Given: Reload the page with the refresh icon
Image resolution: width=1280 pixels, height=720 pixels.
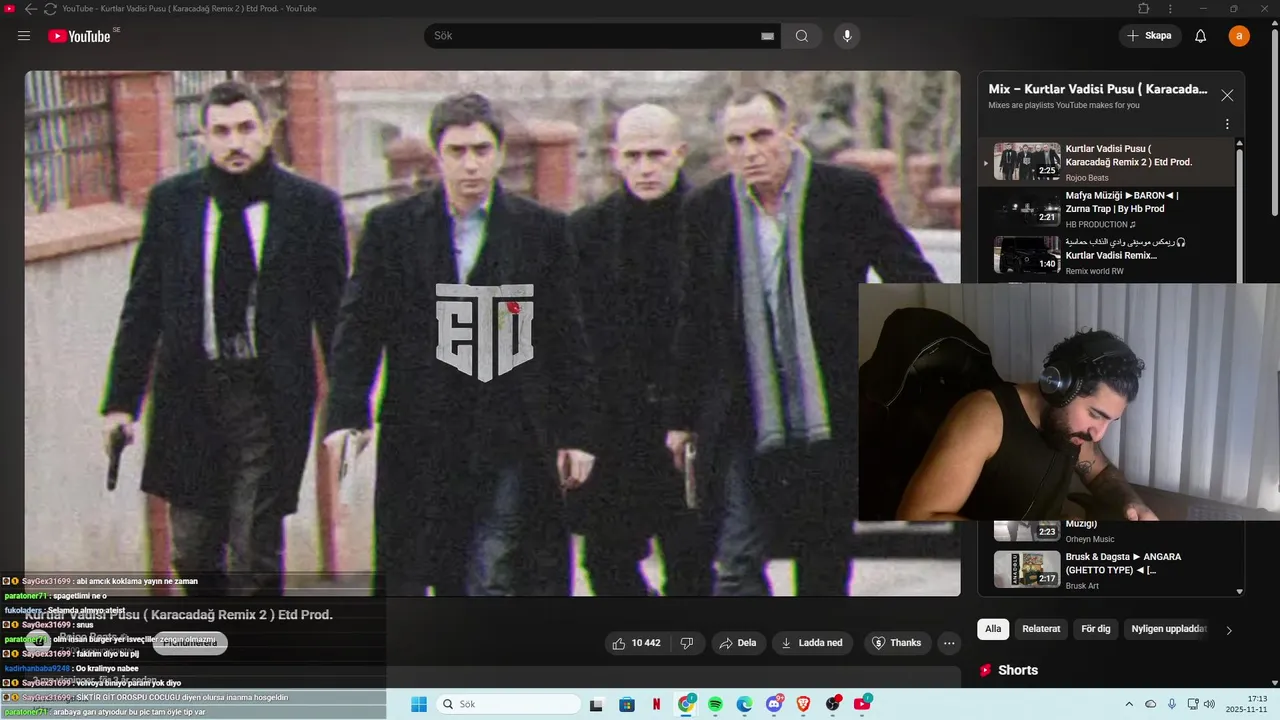Looking at the screenshot, I should pos(50,9).
